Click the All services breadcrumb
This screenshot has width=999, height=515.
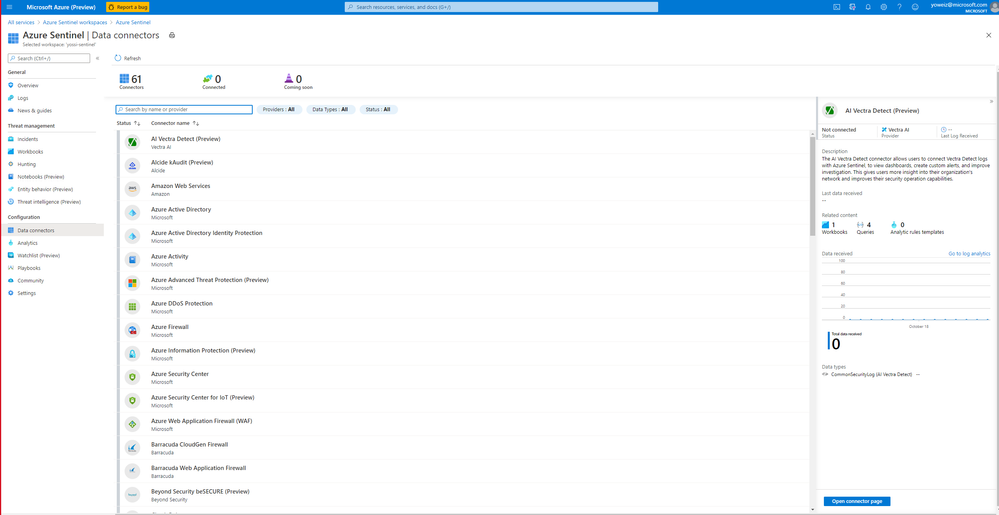(21, 22)
